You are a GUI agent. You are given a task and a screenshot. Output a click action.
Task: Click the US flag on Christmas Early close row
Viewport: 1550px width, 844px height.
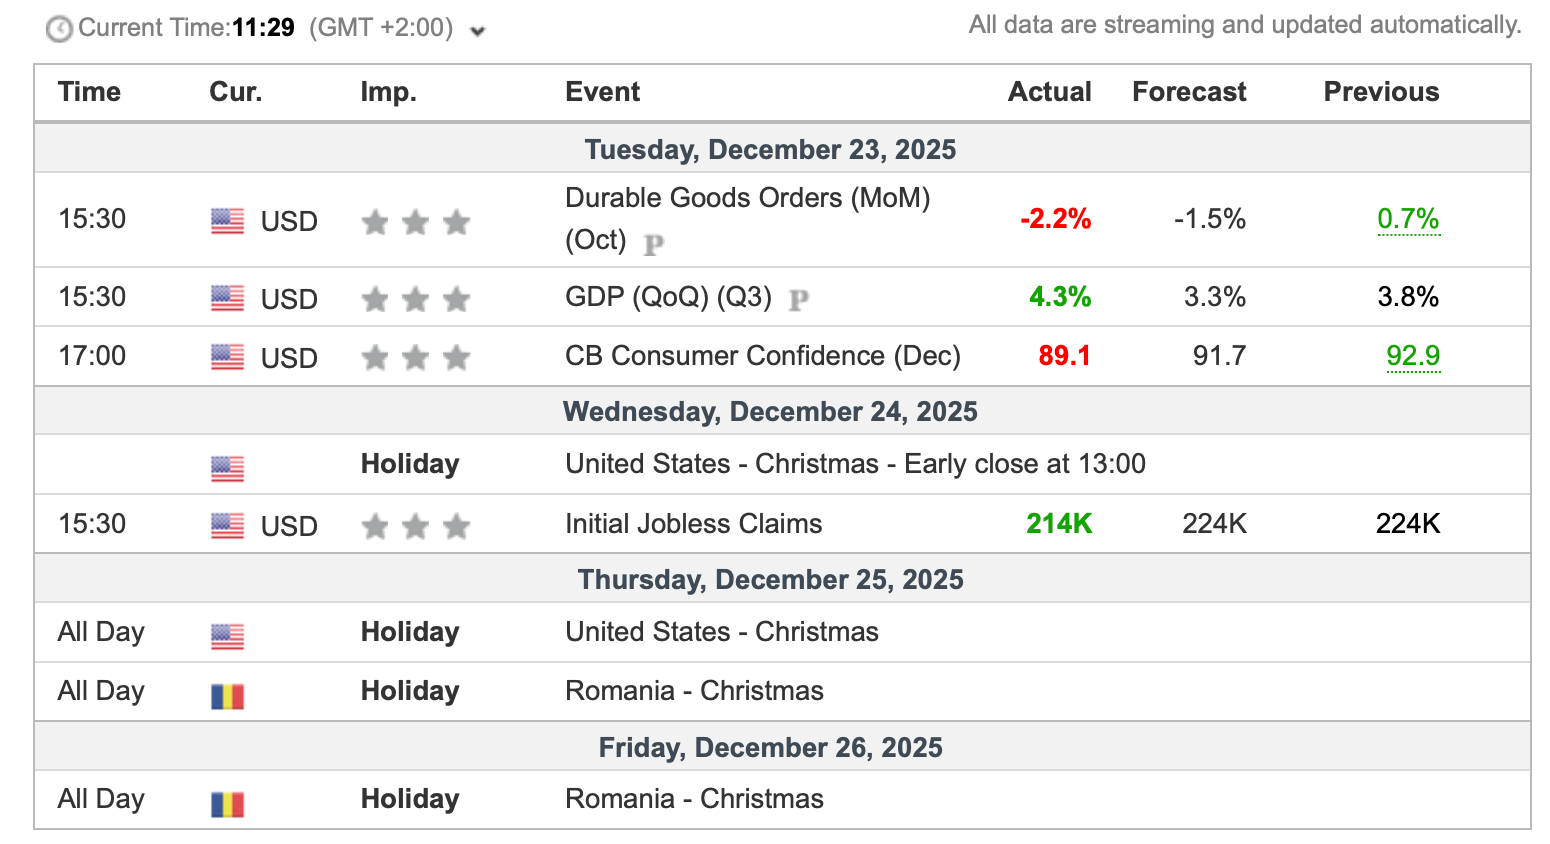(227, 468)
